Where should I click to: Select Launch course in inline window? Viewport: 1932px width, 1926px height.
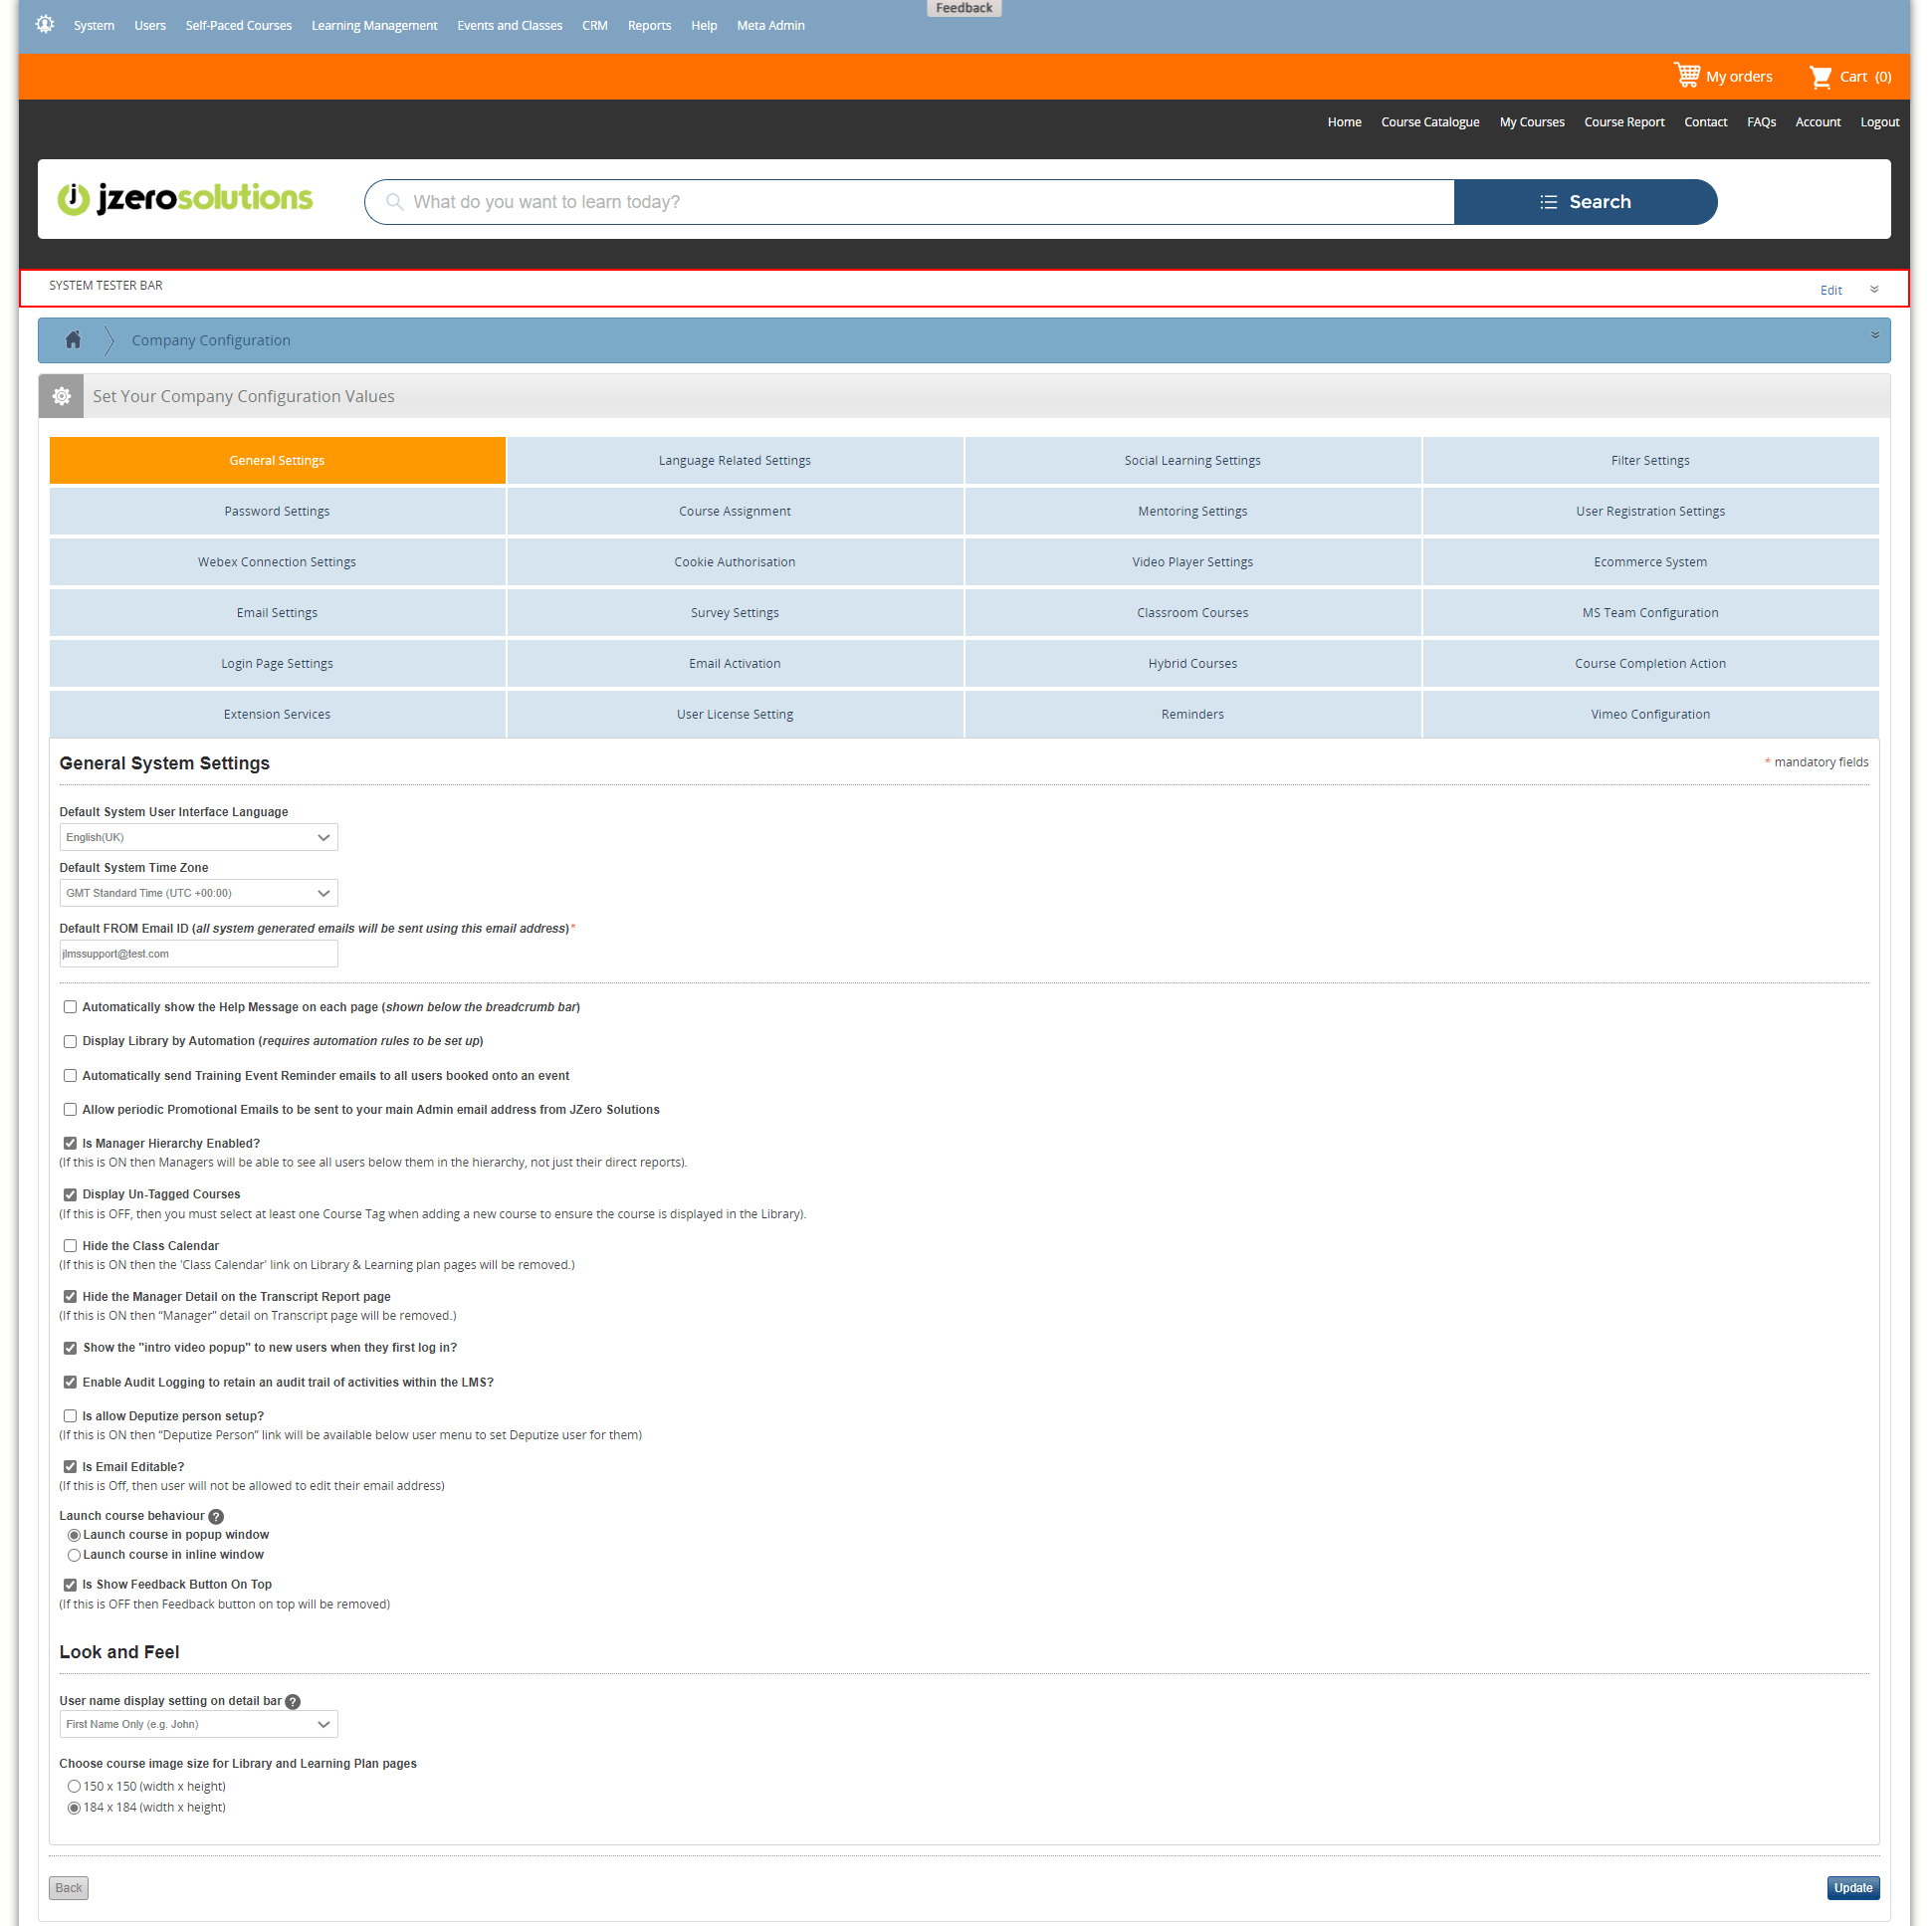pos(74,1555)
